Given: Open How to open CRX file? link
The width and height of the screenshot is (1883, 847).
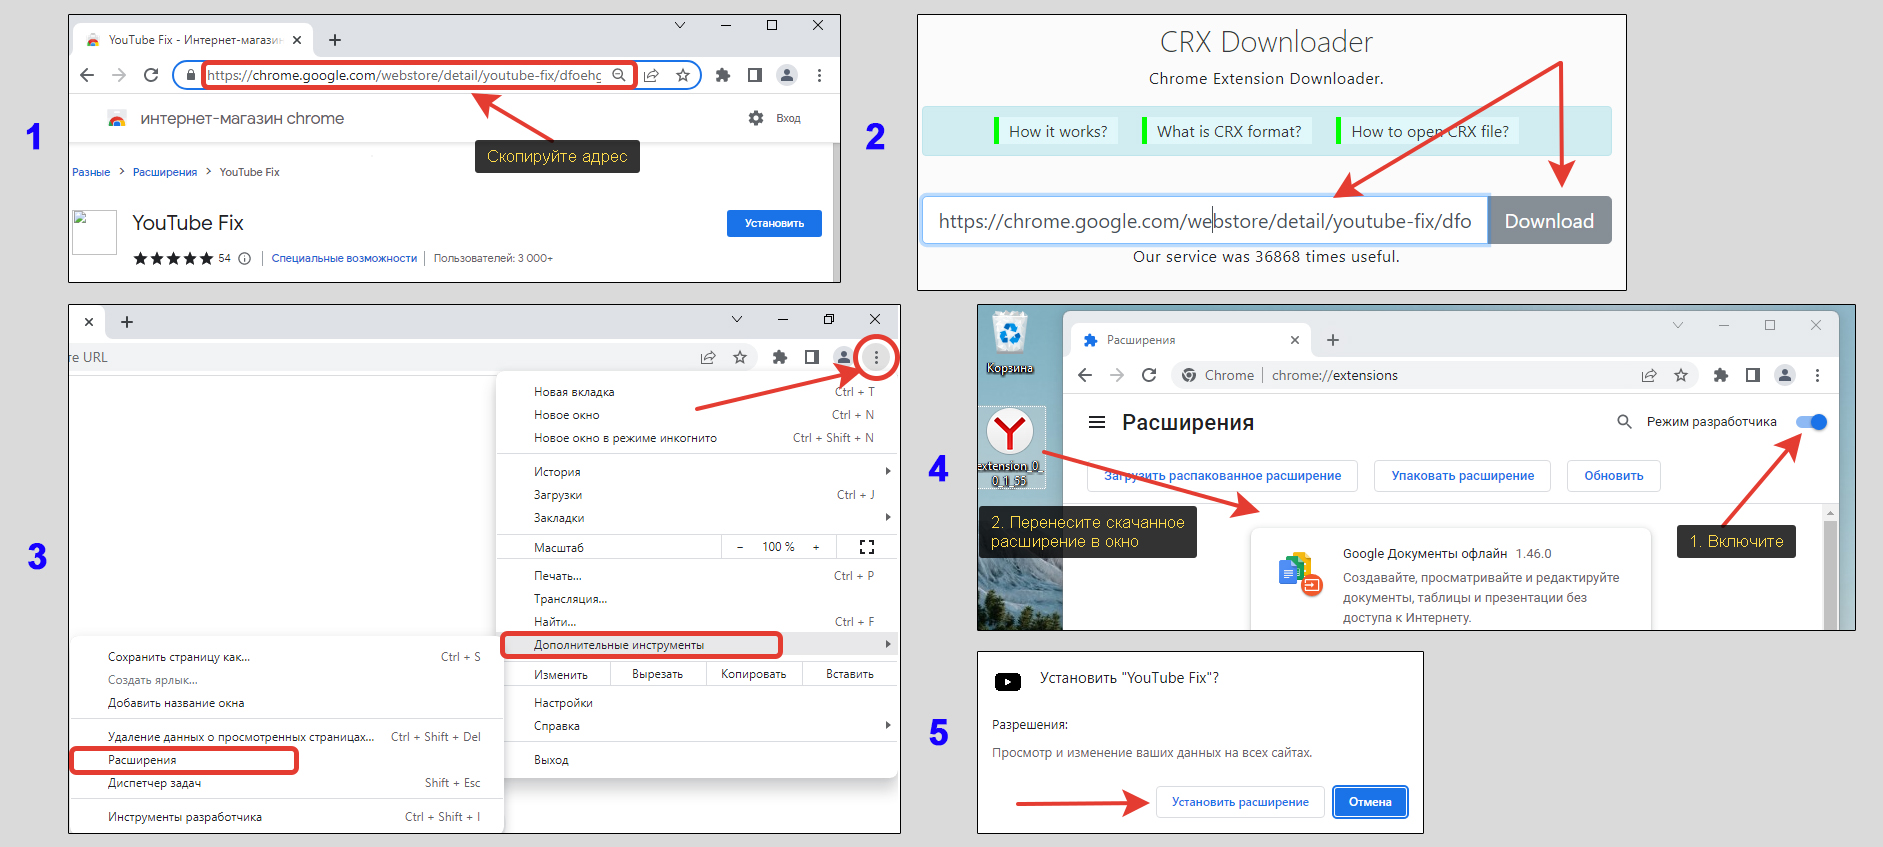Looking at the screenshot, I should (x=1429, y=131).
